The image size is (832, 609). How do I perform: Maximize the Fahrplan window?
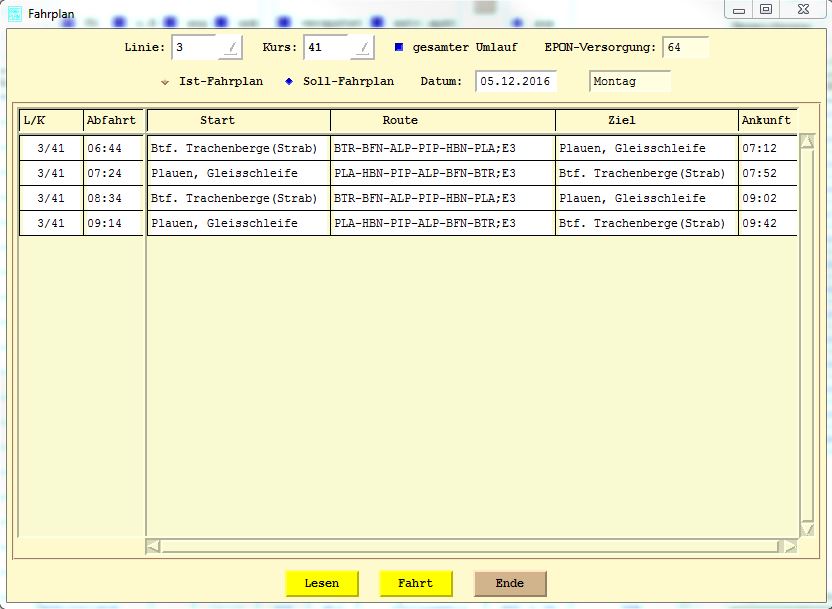[766, 9]
